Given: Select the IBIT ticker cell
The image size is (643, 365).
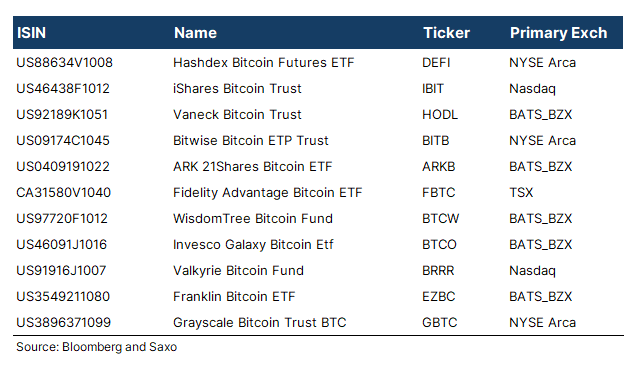Looking at the screenshot, I should pyautogui.click(x=433, y=89).
